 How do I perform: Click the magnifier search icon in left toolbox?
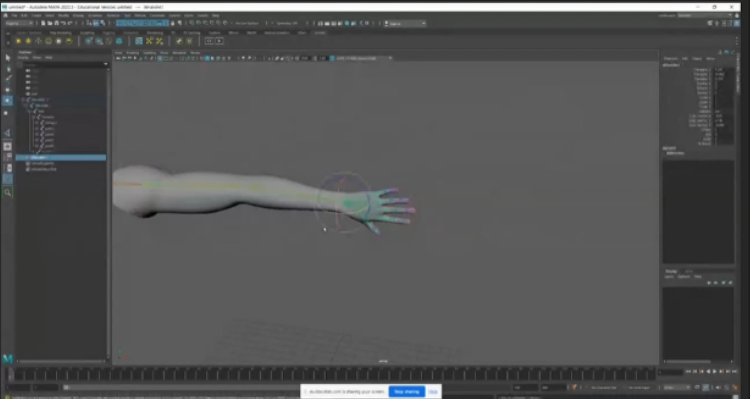(x=7, y=192)
